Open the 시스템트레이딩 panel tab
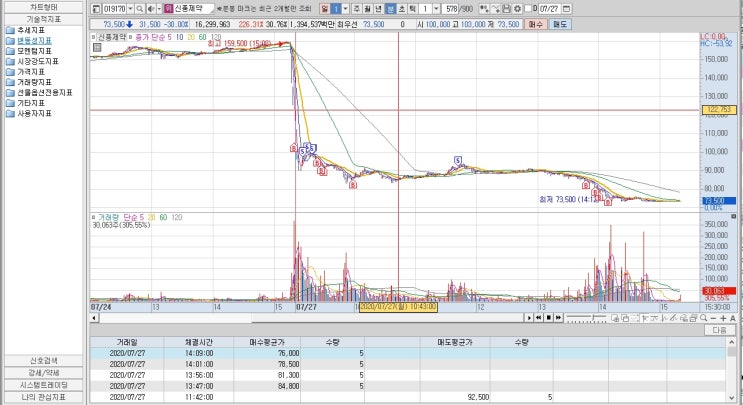This screenshot has width=743, height=405. click(44, 385)
